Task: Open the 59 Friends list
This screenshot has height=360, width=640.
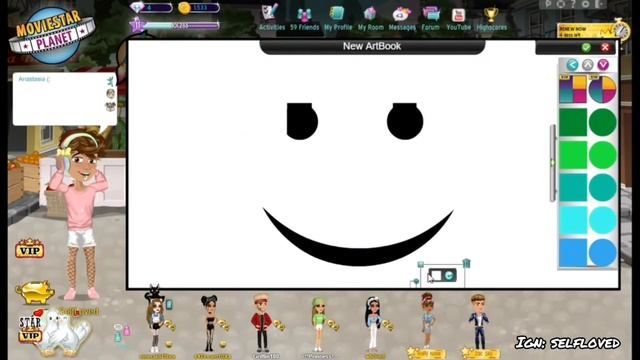Action: 304,18
